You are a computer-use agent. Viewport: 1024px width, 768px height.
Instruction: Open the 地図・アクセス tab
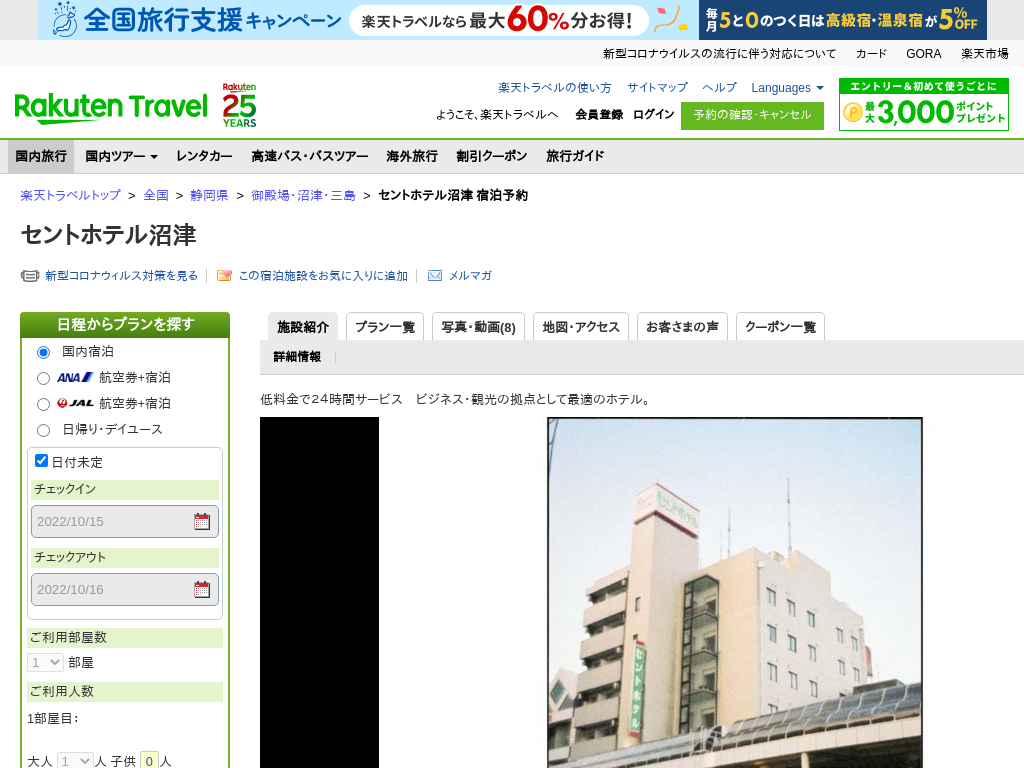tap(581, 327)
